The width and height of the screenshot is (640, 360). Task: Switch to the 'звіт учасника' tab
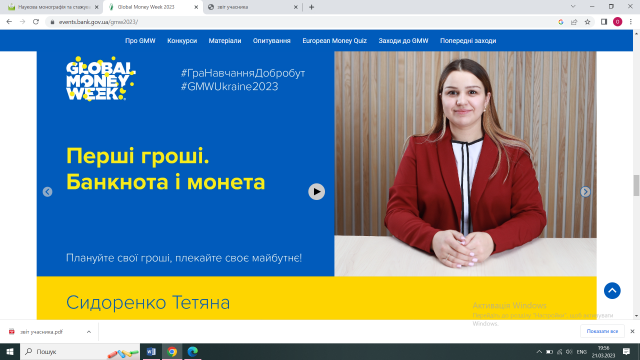[x=253, y=7]
